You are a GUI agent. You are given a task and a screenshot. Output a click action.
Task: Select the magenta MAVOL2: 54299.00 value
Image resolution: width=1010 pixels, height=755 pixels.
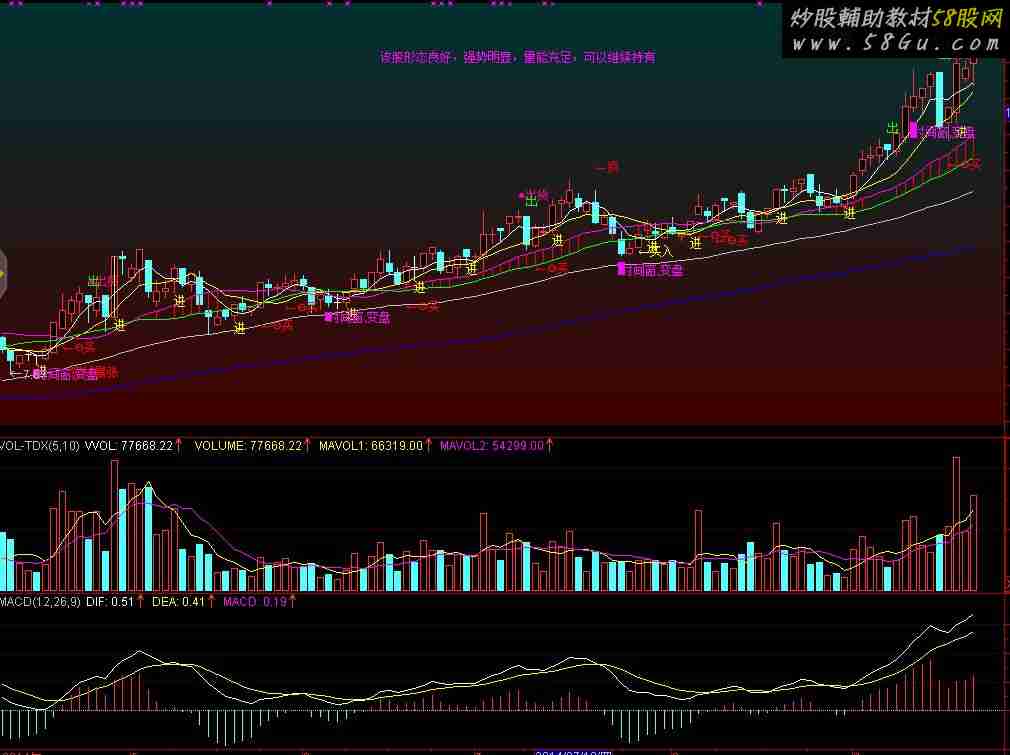click(x=492, y=445)
